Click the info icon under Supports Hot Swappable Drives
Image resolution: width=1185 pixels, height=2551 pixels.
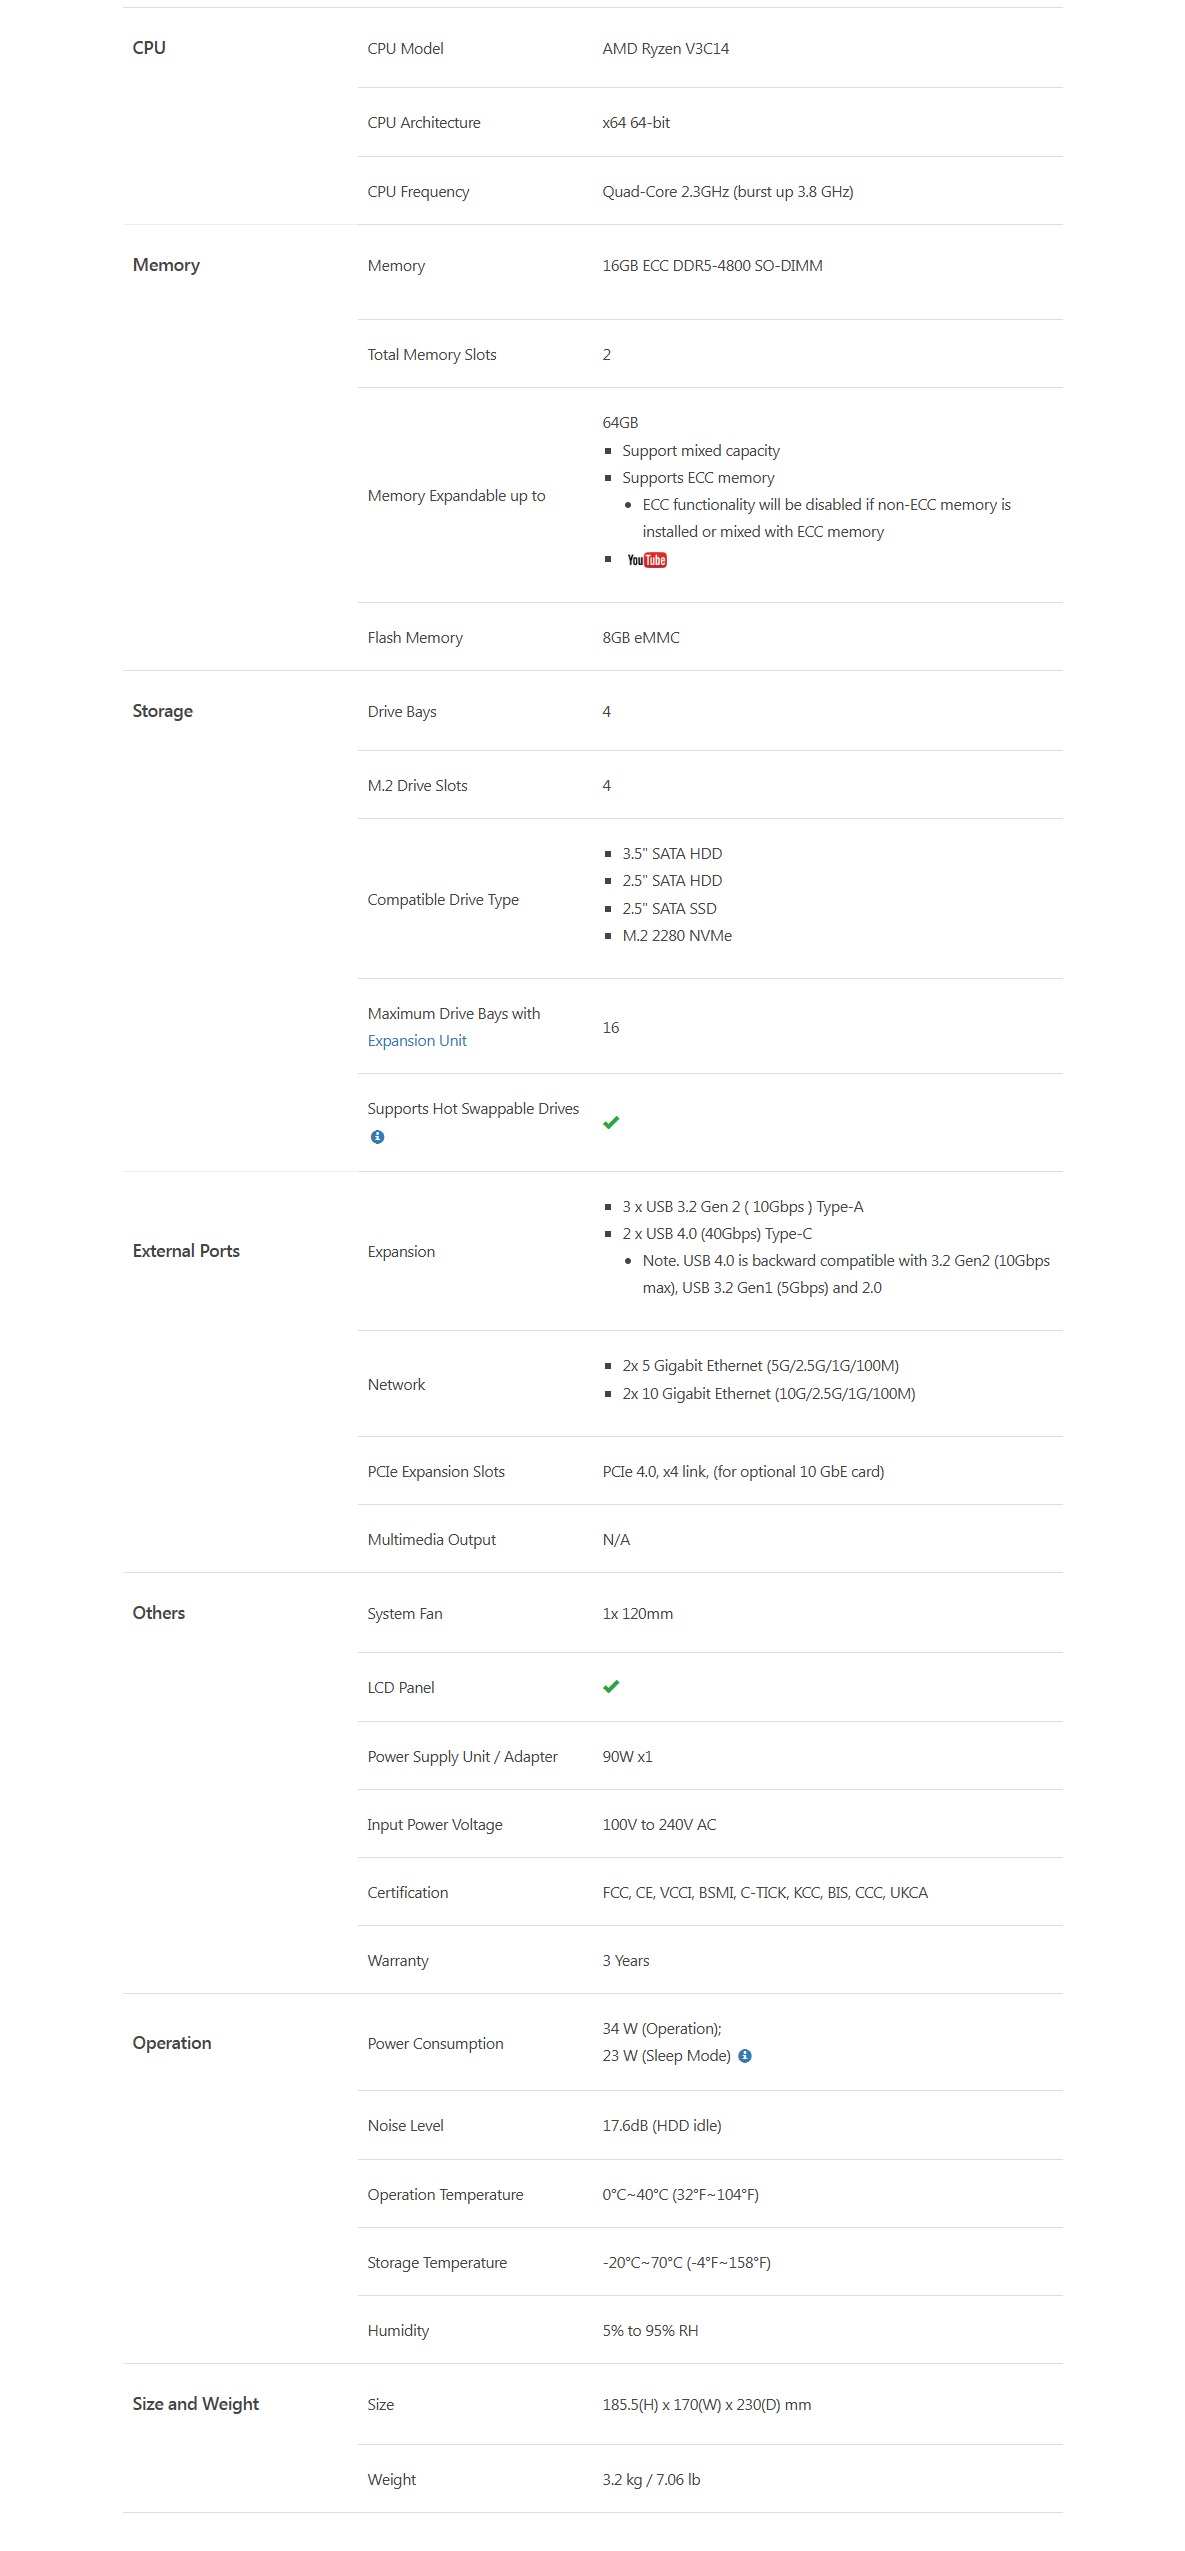(377, 1137)
